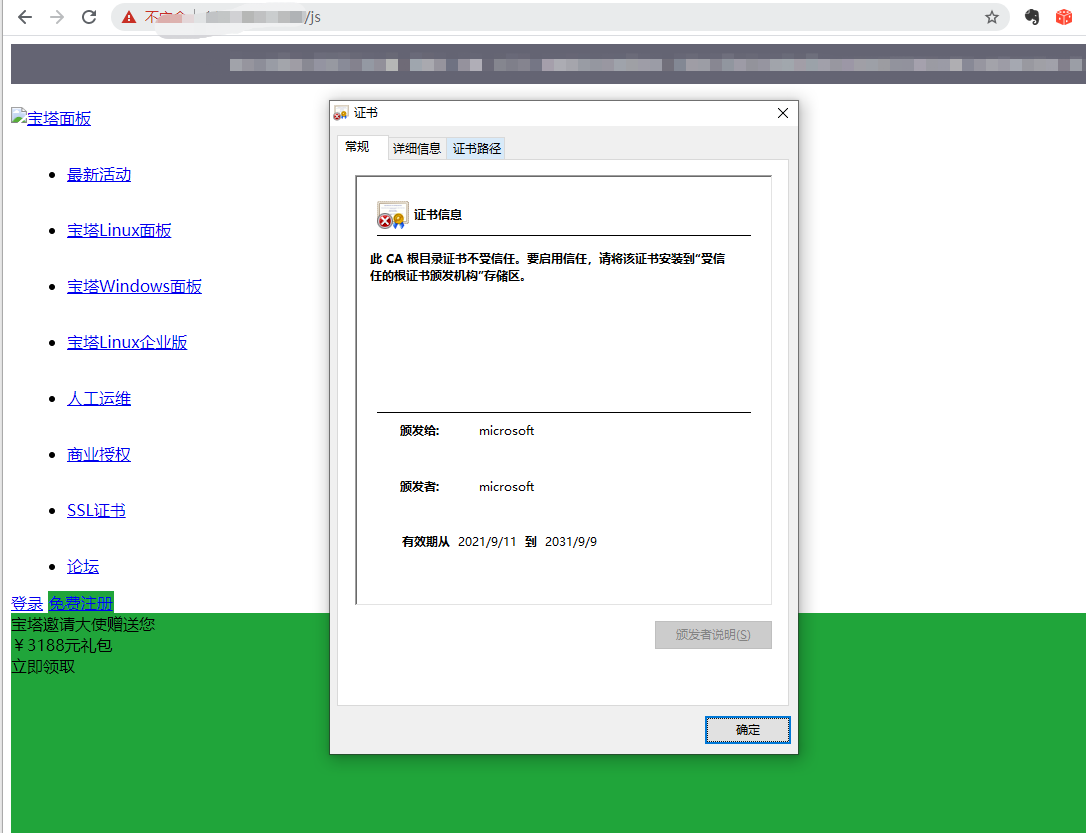Image resolution: width=1086 pixels, height=833 pixels.
Task: Click the start date 2021/9/11
Action: (x=487, y=541)
